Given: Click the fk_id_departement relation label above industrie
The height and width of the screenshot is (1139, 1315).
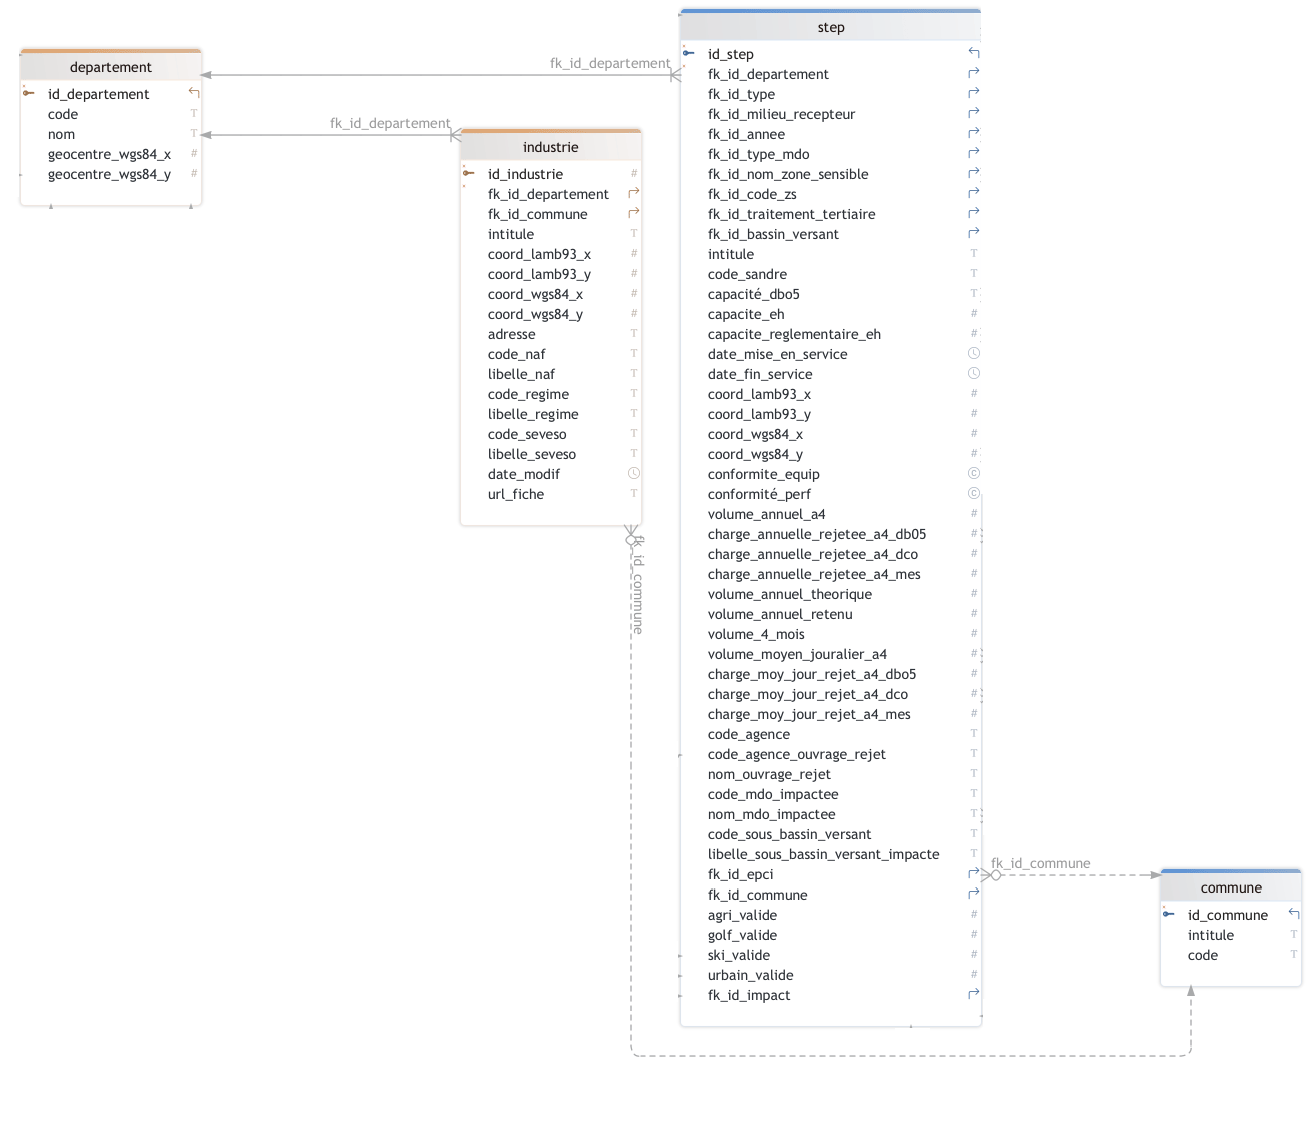Looking at the screenshot, I should click(390, 123).
